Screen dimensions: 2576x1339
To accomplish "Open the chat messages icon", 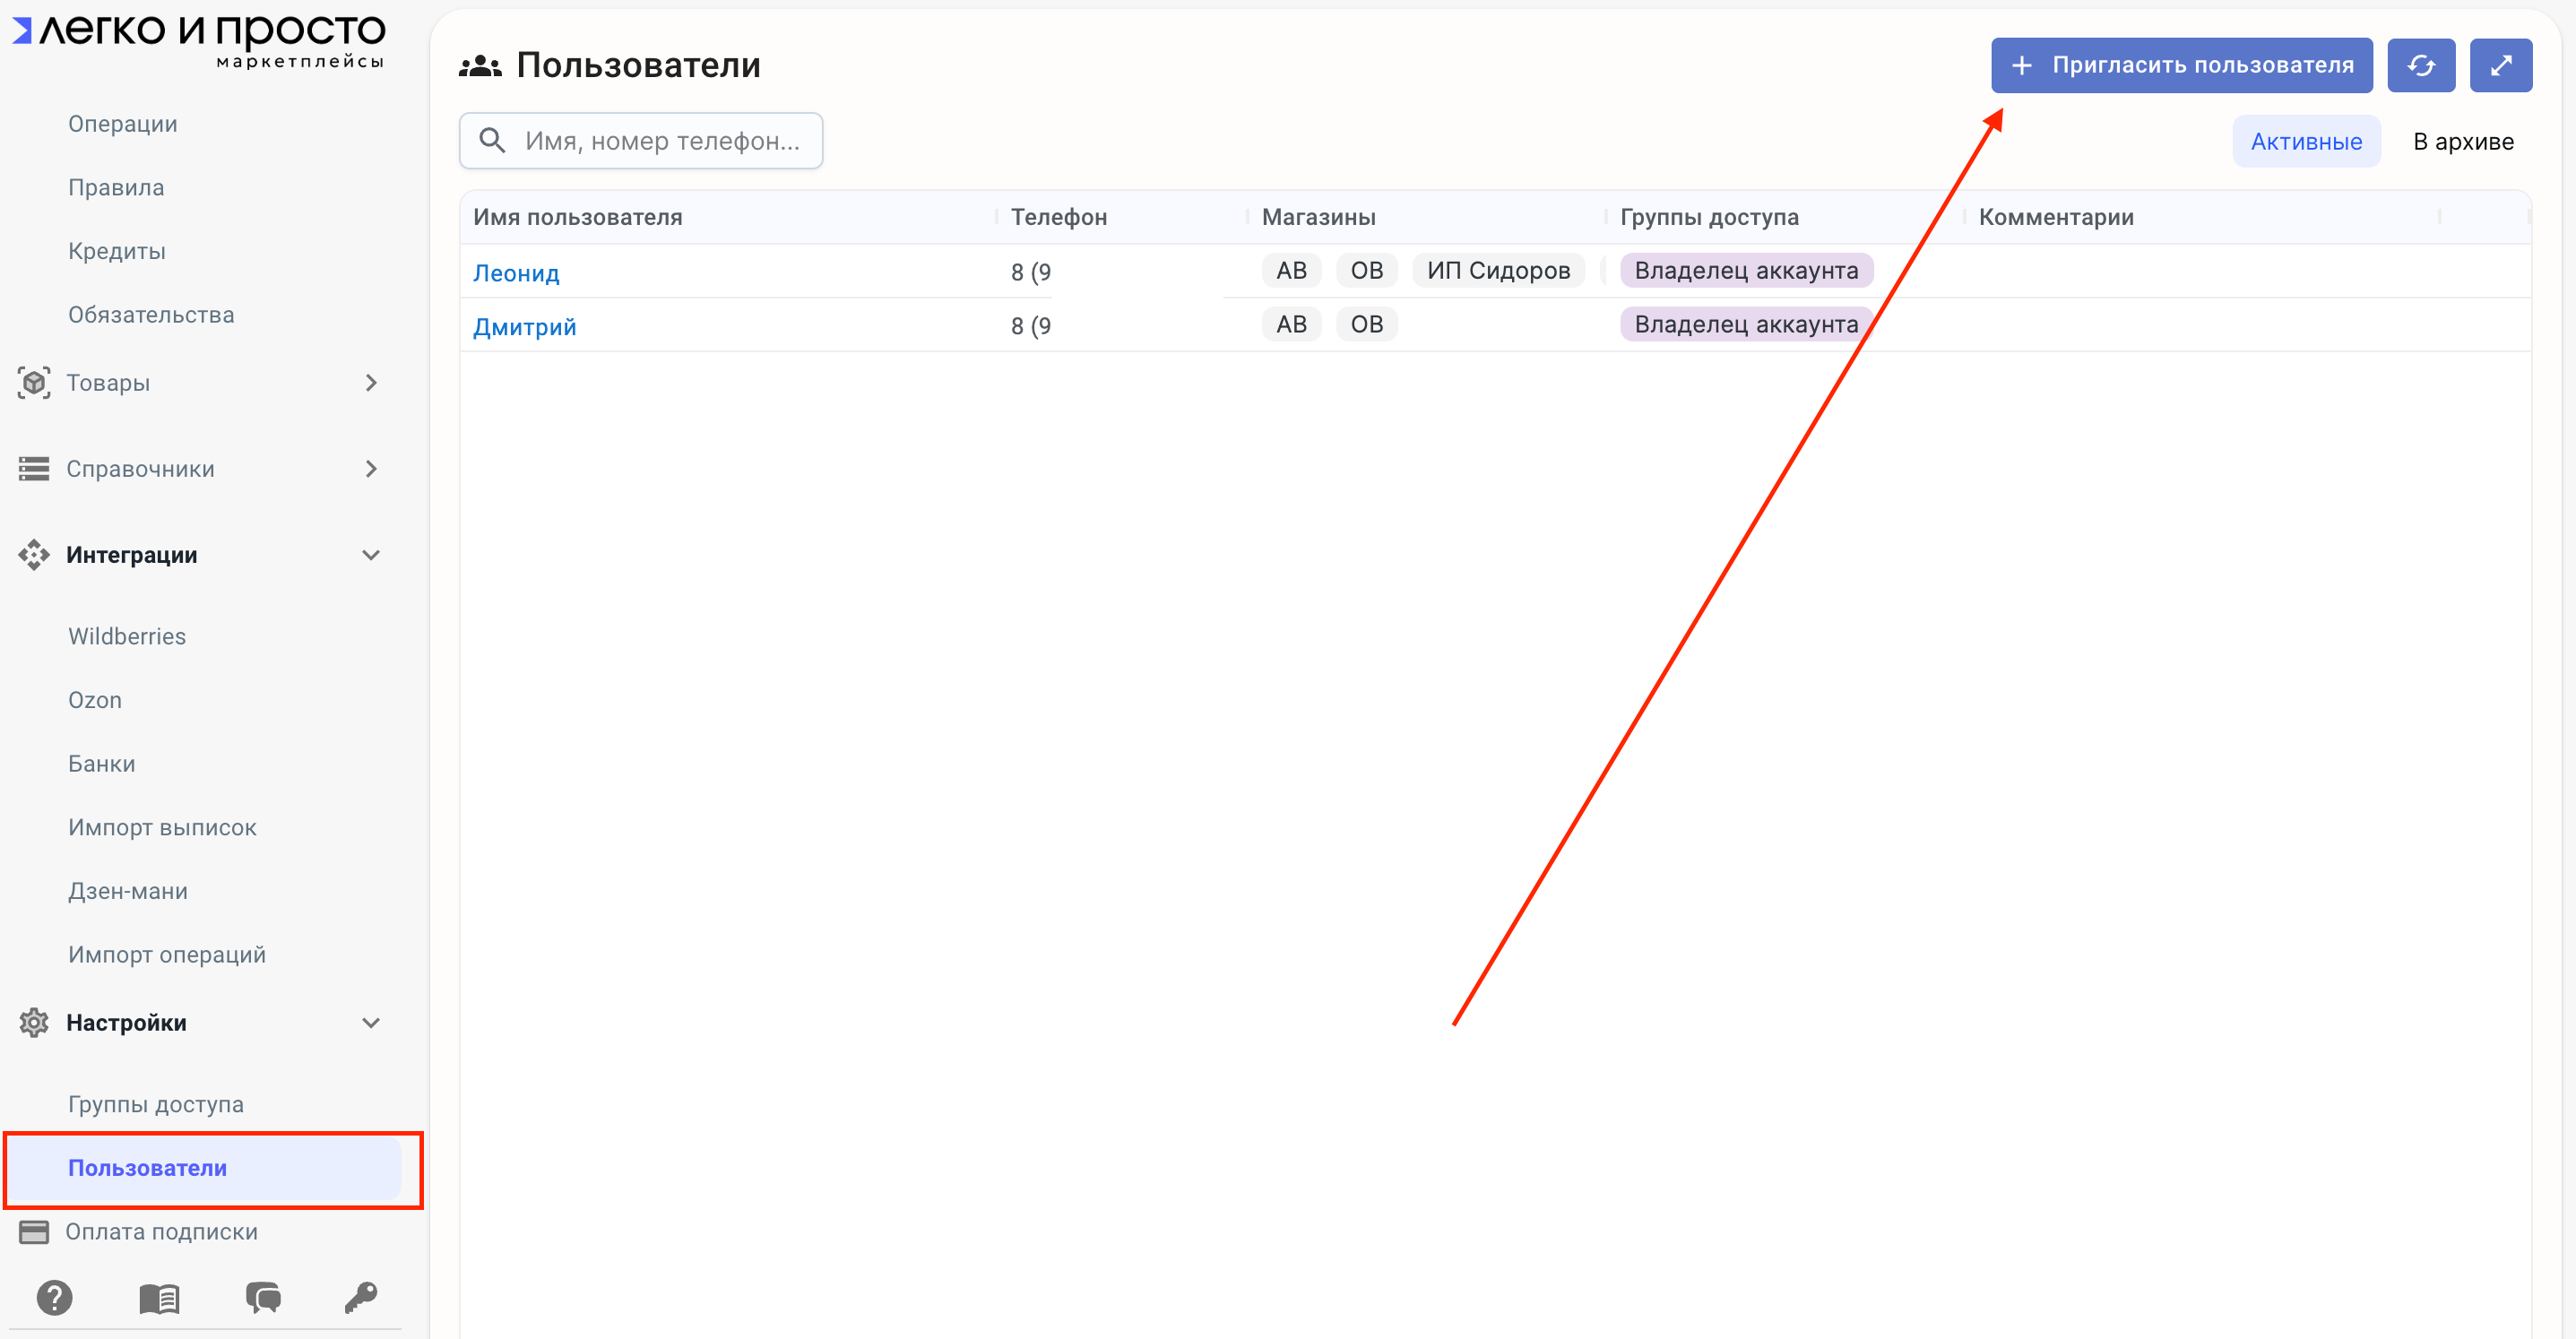I will point(263,1298).
